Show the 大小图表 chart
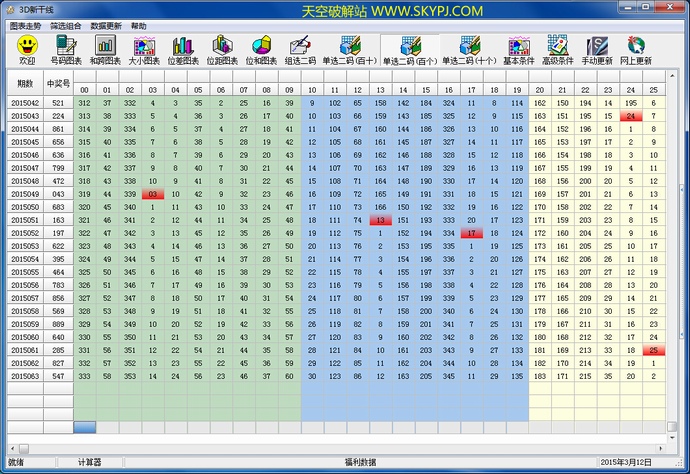The image size is (690, 474). coord(145,50)
